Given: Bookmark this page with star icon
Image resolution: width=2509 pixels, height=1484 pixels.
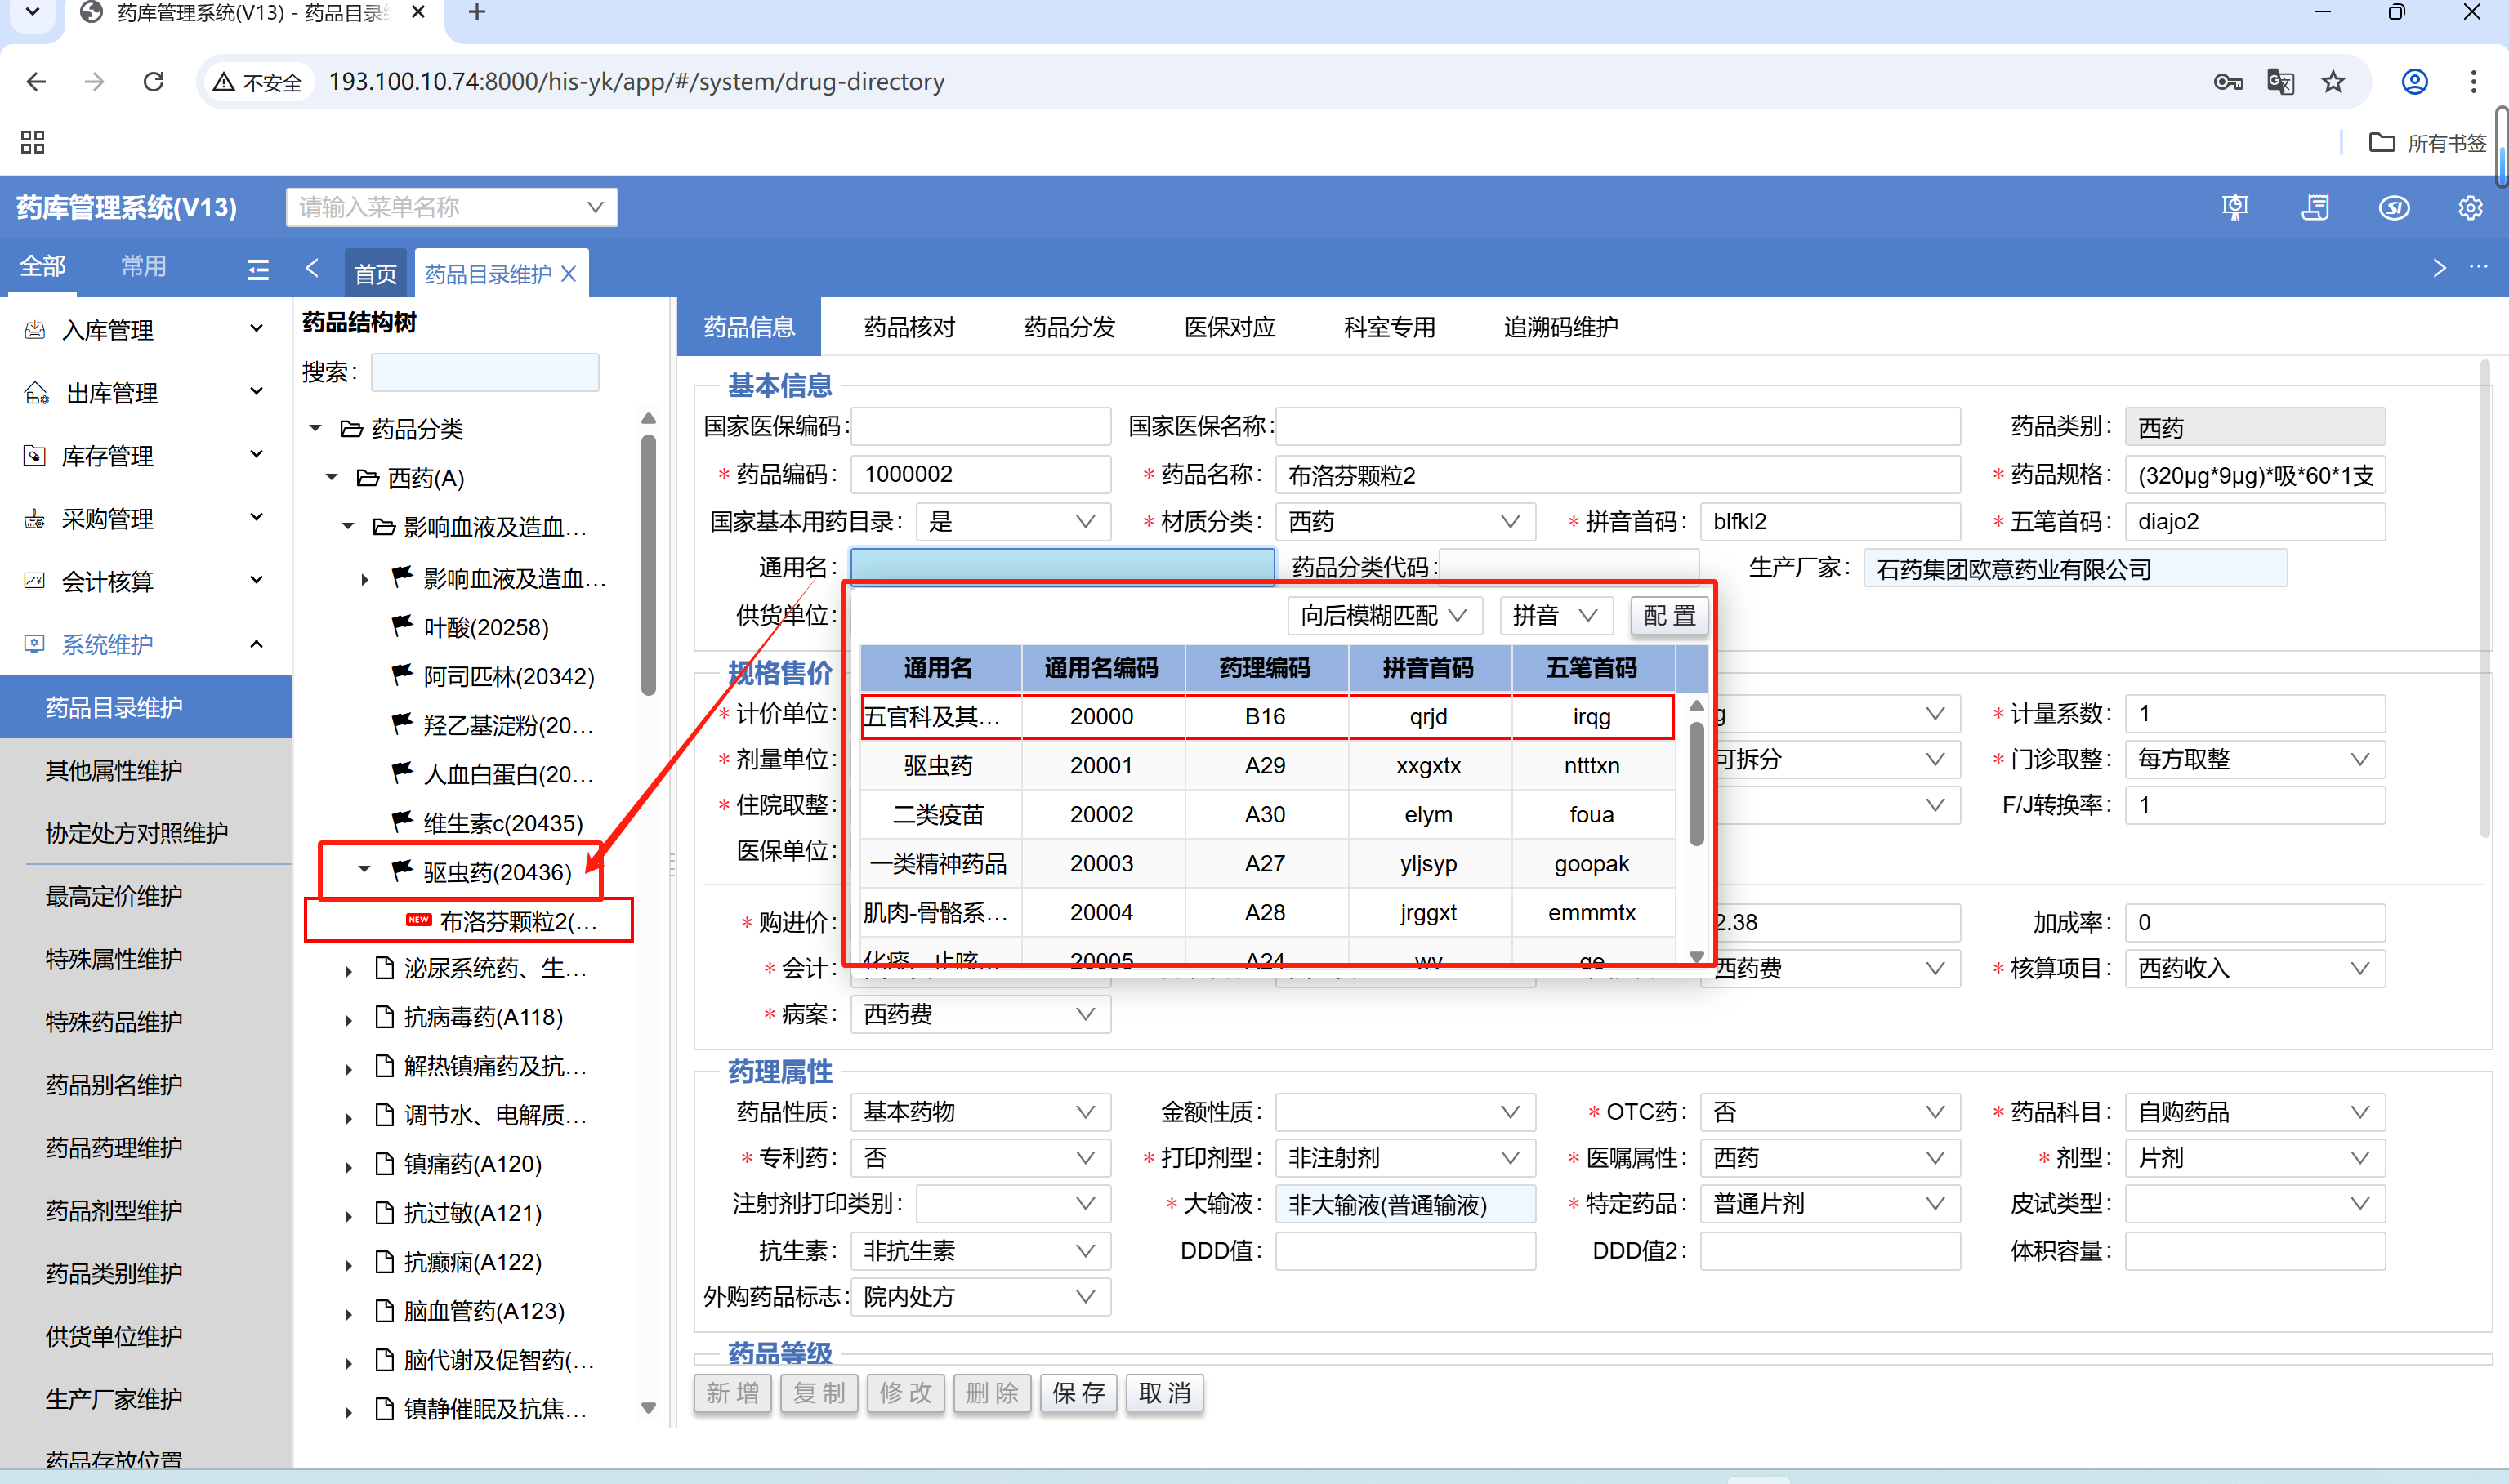Looking at the screenshot, I should click(x=2332, y=81).
